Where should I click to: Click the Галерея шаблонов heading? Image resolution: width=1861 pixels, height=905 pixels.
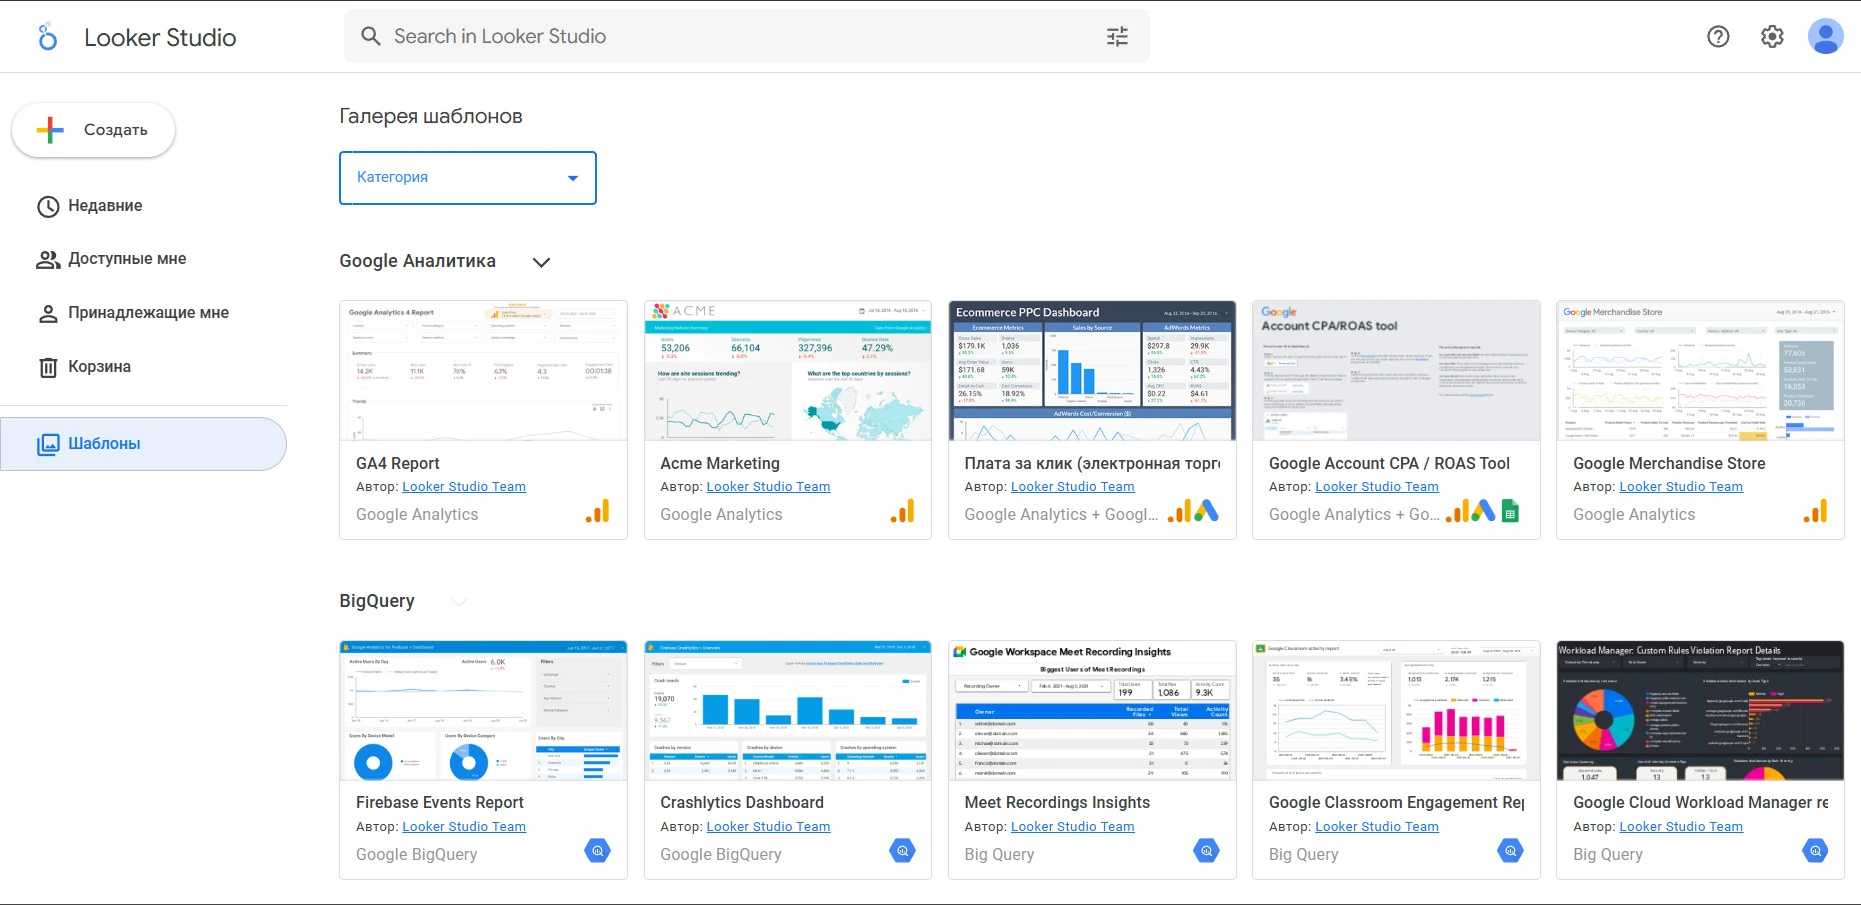tap(431, 116)
